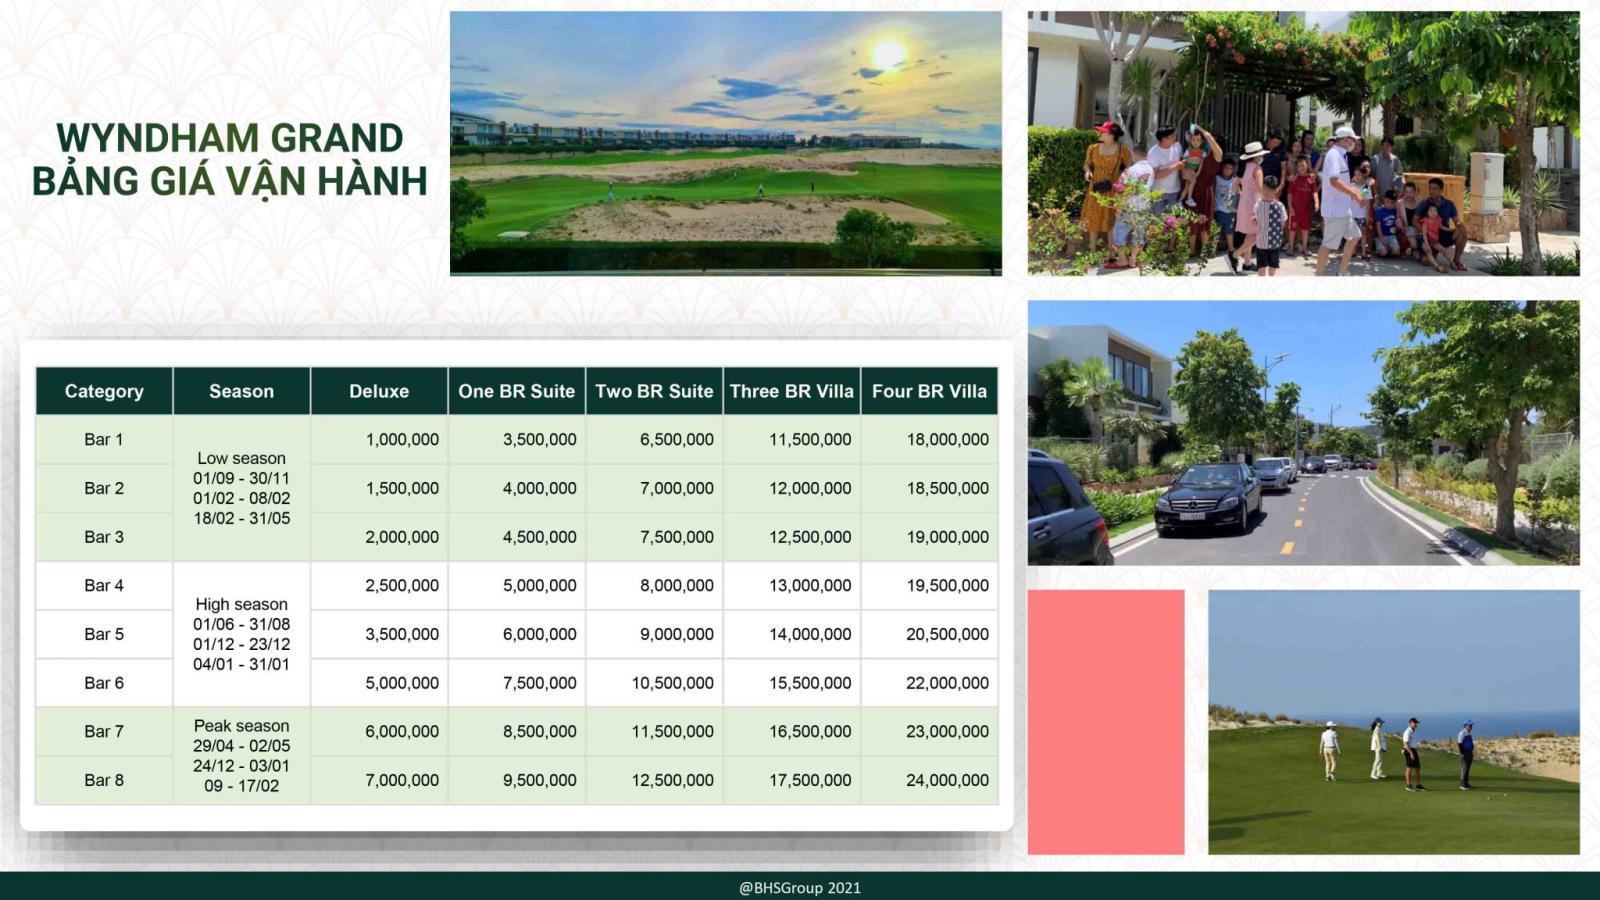
Task: Click the Bar 1 row label
Action: (x=104, y=439)
